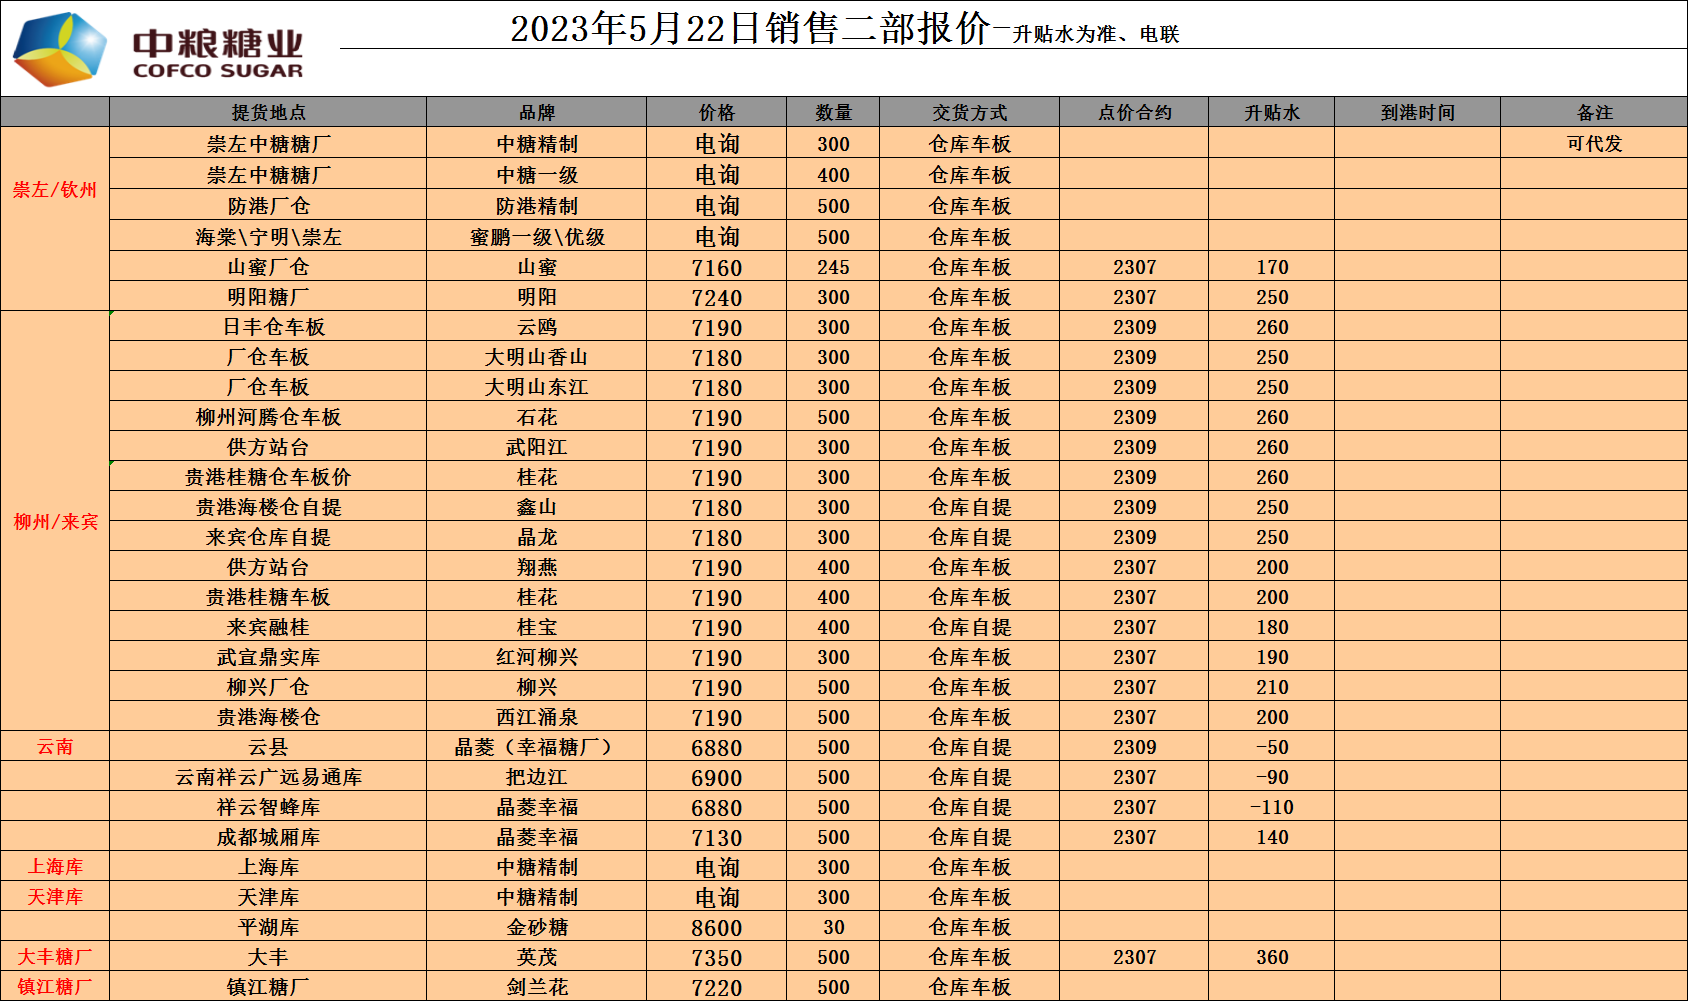
Task: Click the 升贴水 column header
Action: pos(1271,113)
